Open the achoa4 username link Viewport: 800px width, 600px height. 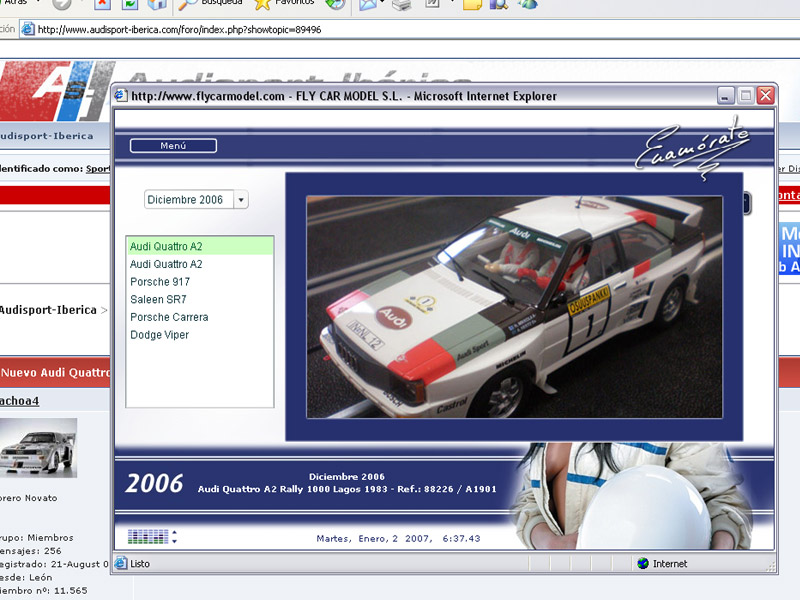(x=19, y=401)
